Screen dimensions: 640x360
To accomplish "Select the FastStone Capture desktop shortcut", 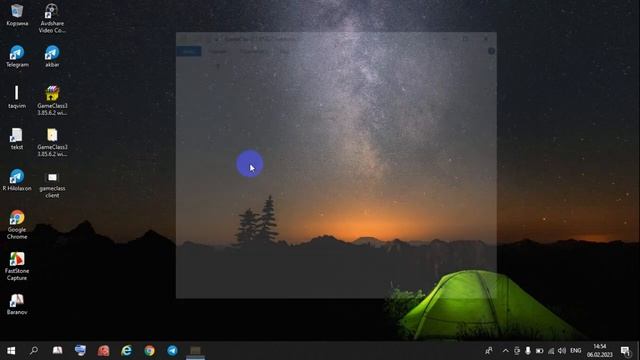I will click(17, 266).
